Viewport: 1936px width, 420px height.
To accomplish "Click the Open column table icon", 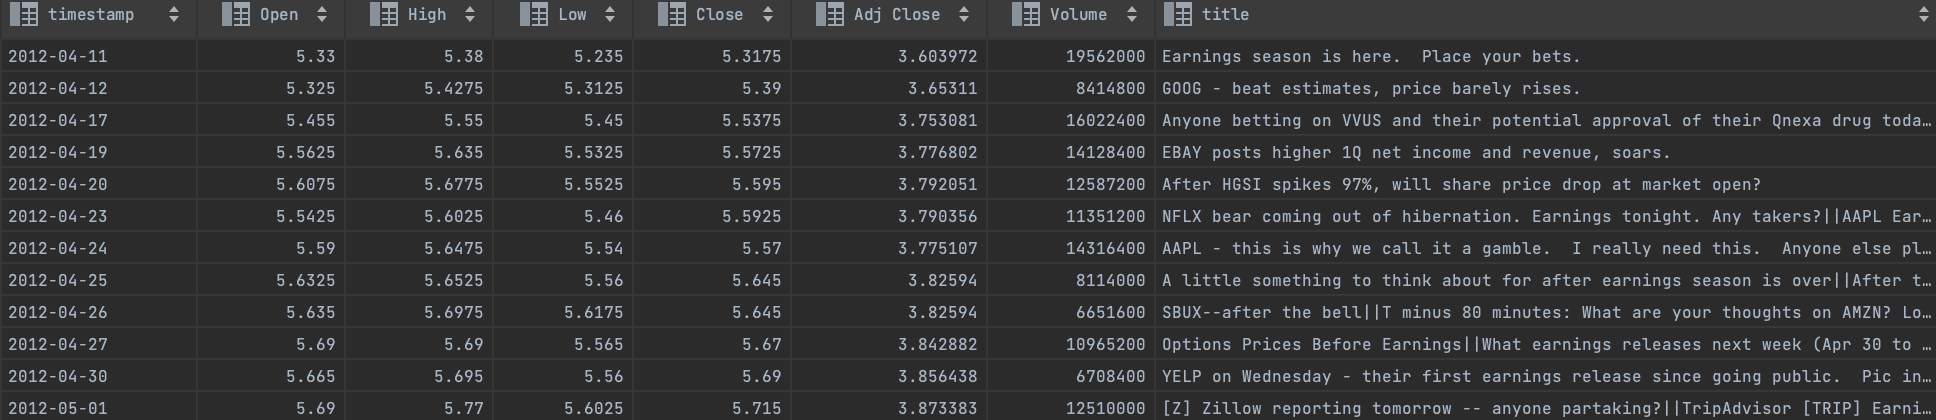I will pos(236,15).
